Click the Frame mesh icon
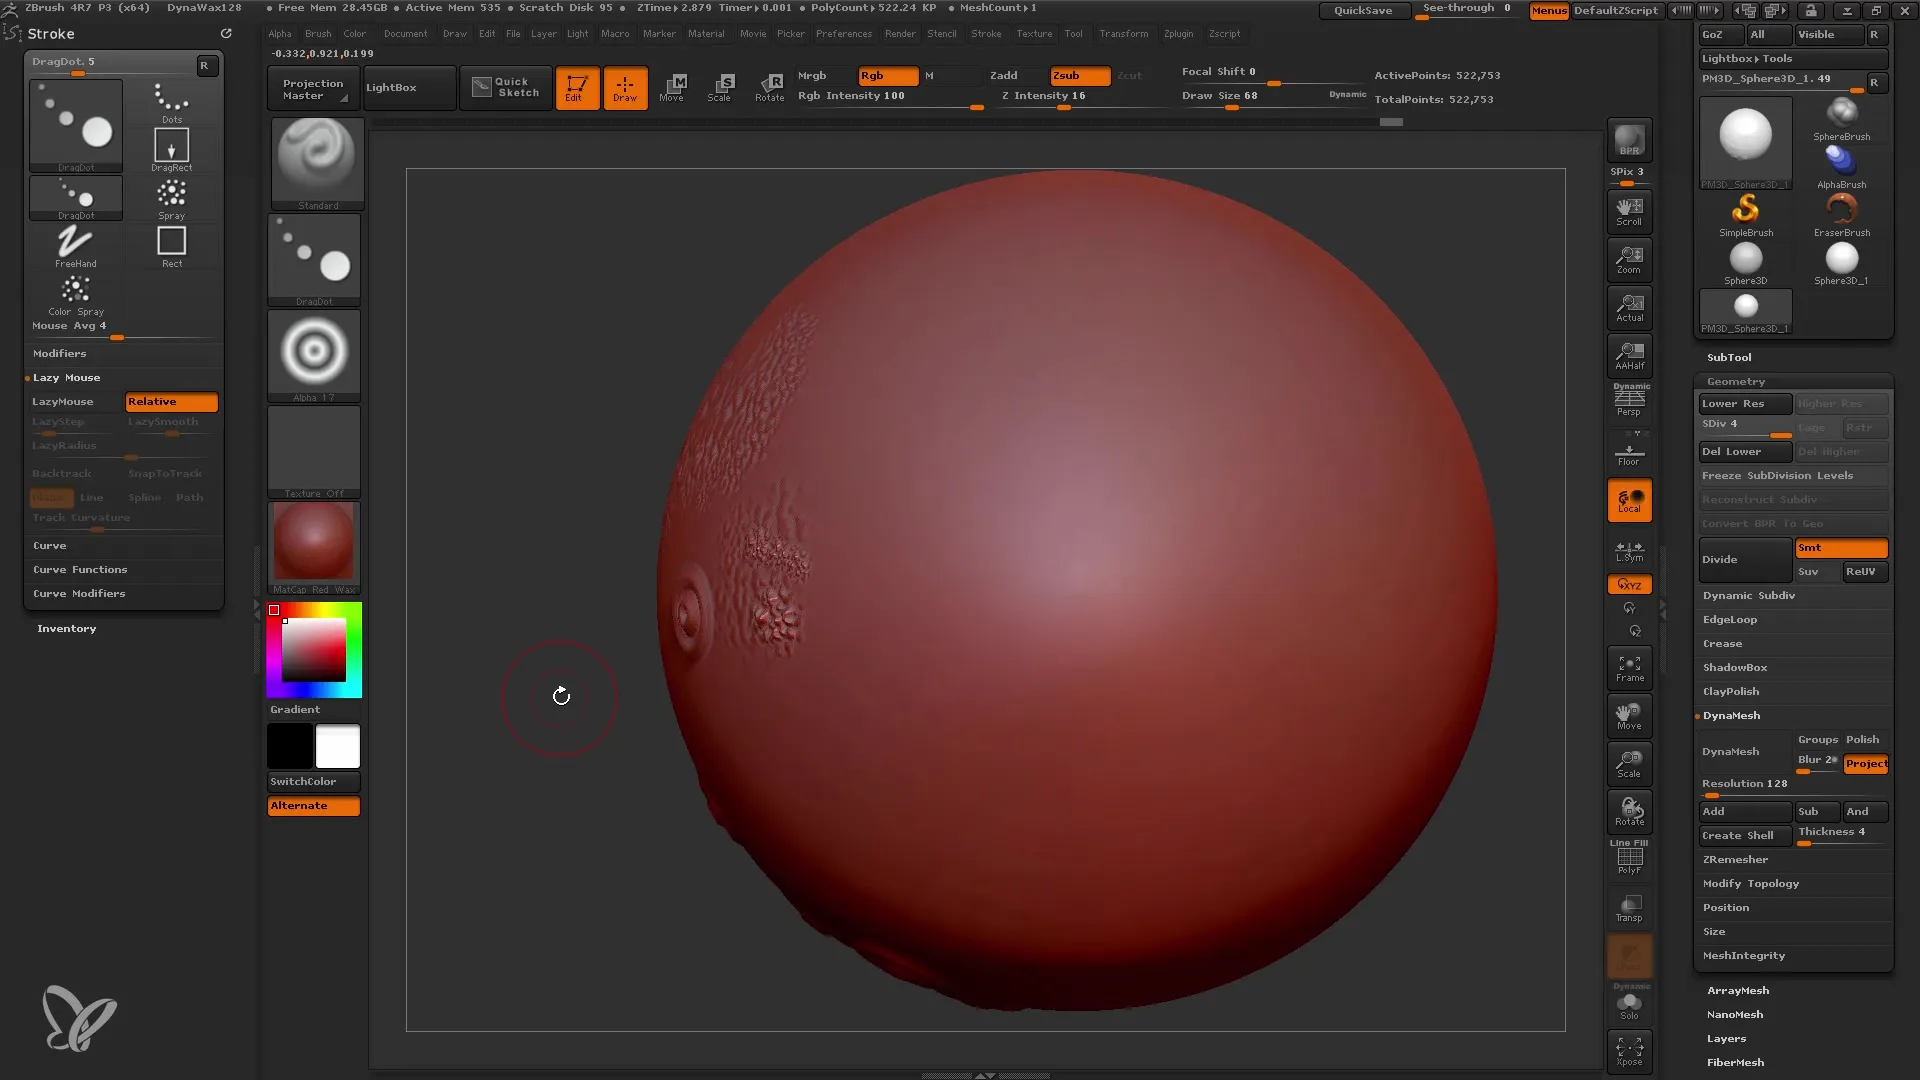 (x=1629, y=667)
